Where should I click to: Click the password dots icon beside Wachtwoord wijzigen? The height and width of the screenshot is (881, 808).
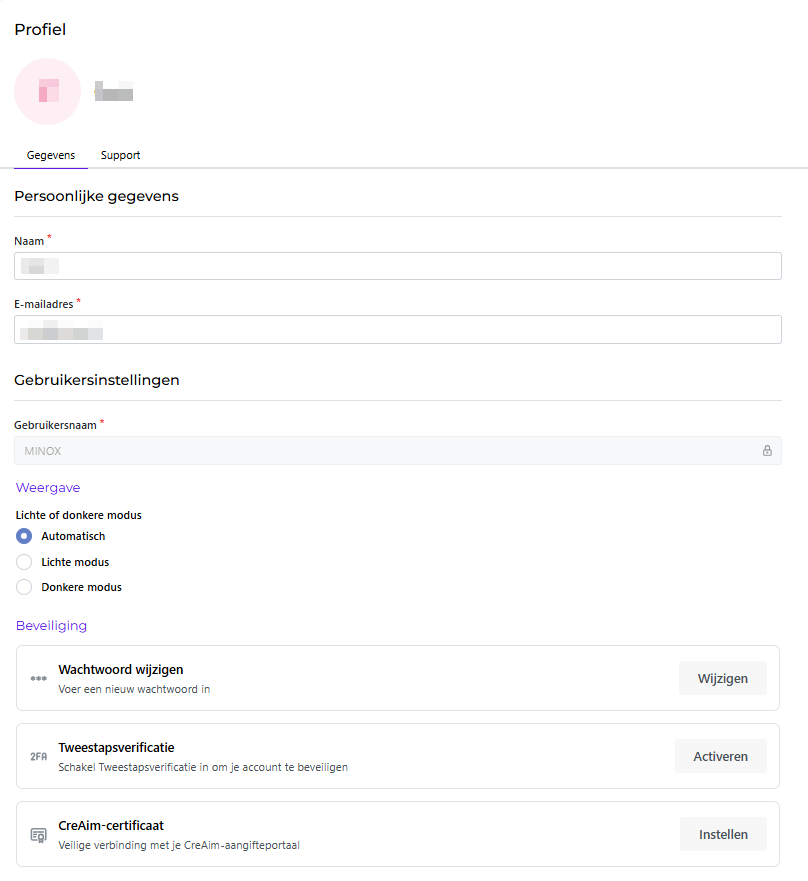coord(39,678)
